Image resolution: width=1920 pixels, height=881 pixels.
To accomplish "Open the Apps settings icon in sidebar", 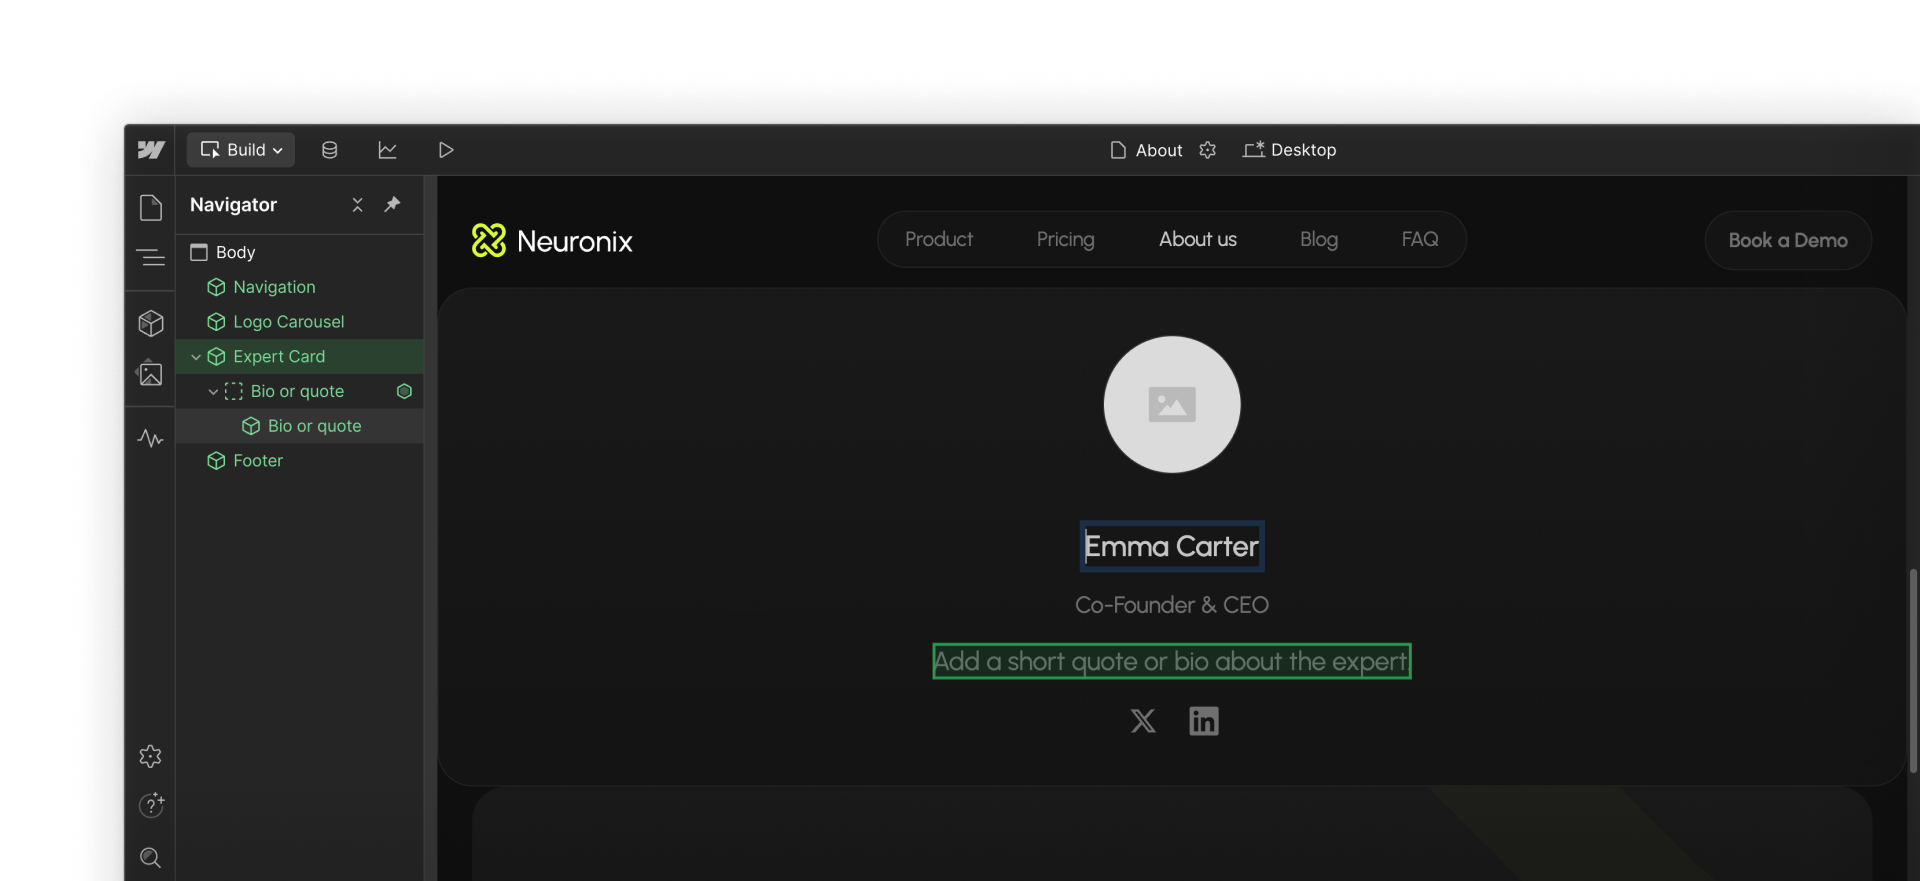I will coord(151,756).
